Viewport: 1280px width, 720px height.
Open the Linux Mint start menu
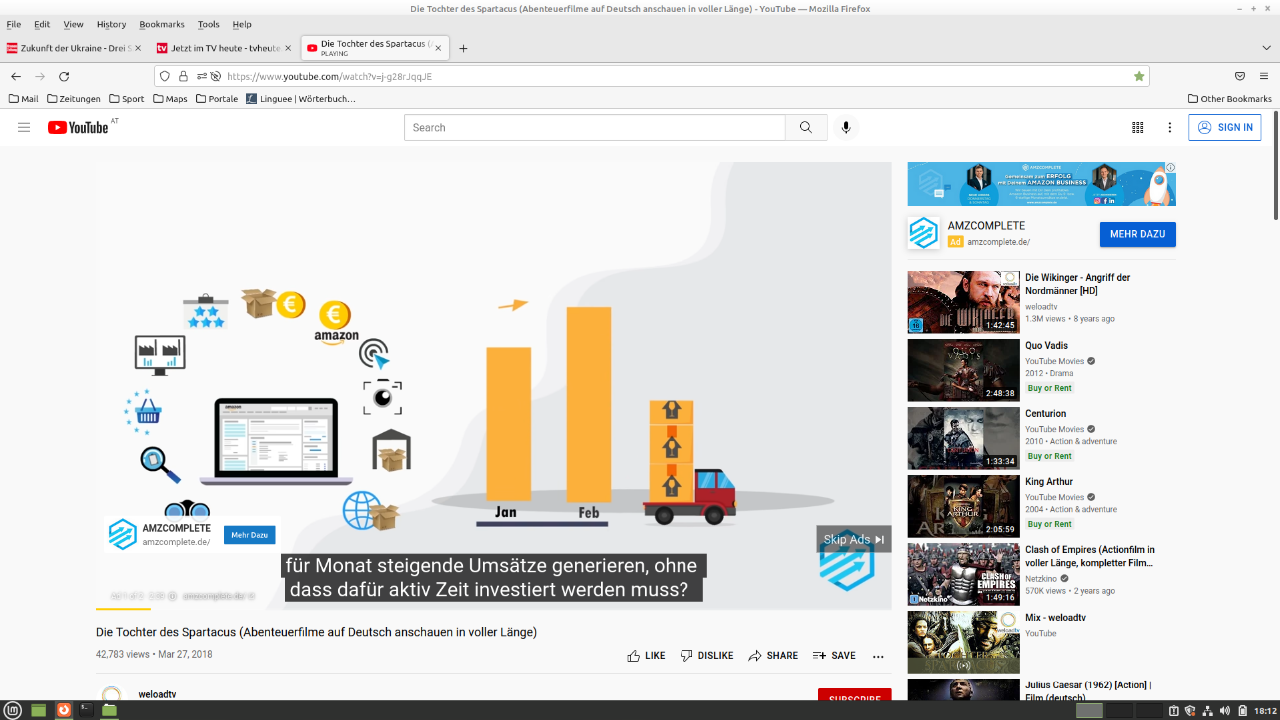click(13, 710)
